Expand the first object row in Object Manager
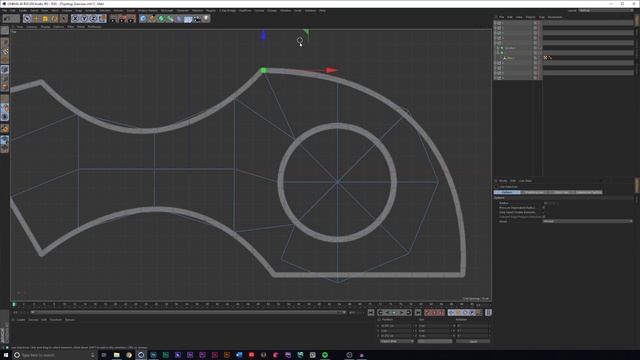640x360 pixels. (x=496, y=23)
